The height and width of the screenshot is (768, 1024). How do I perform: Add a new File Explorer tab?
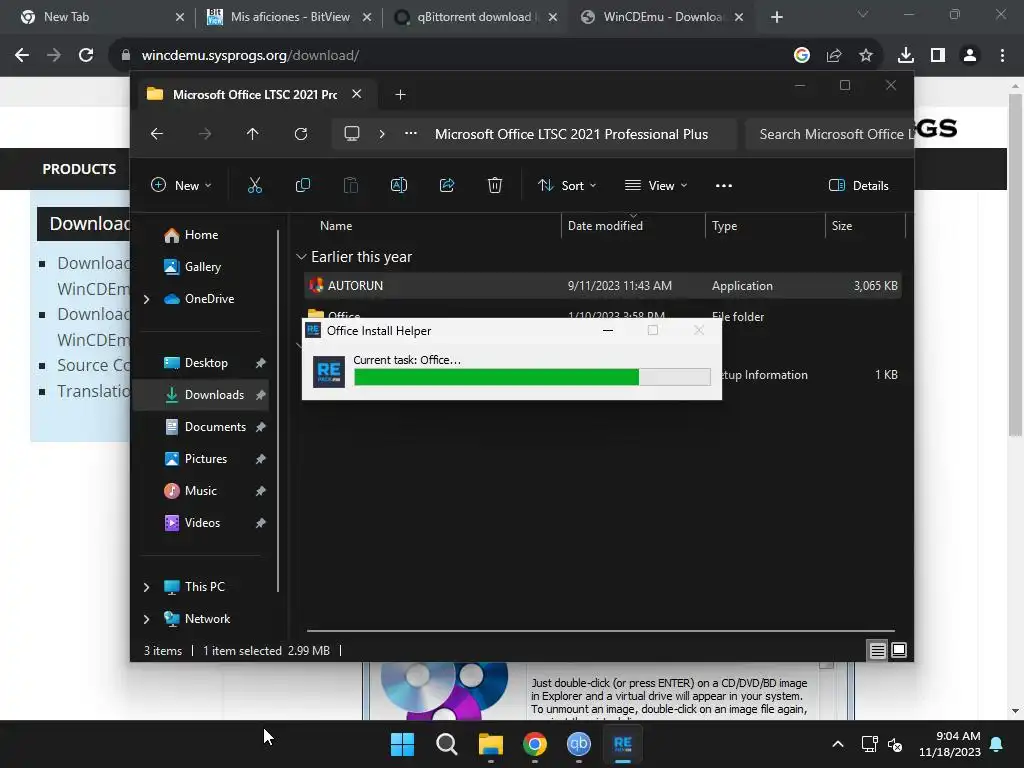click(400, 95)
